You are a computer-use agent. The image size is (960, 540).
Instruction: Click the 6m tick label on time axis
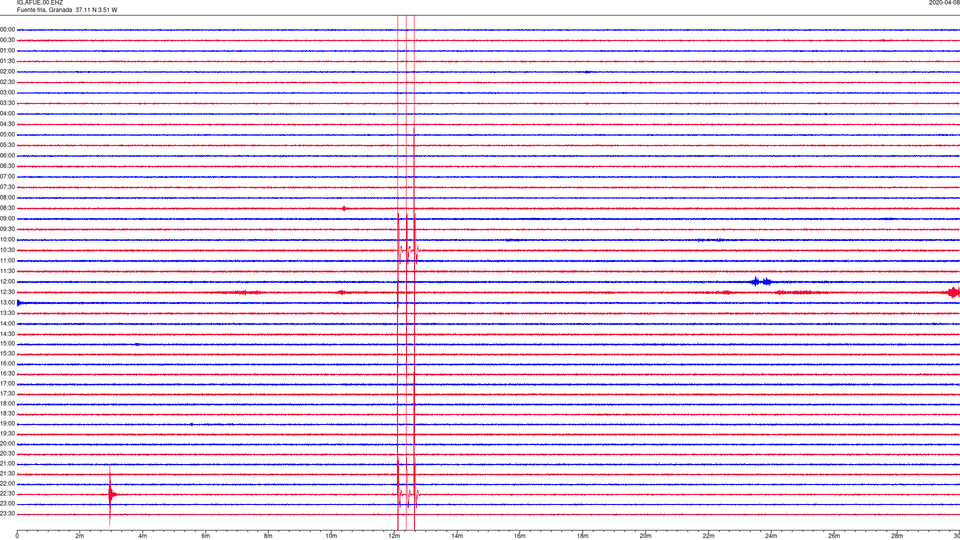click(206, 536)
